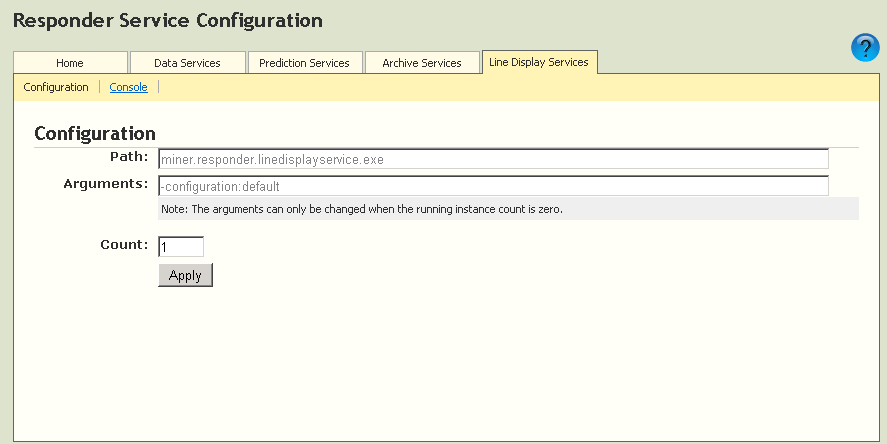
Task: Focus the Path text field
Action: (493, 159)
